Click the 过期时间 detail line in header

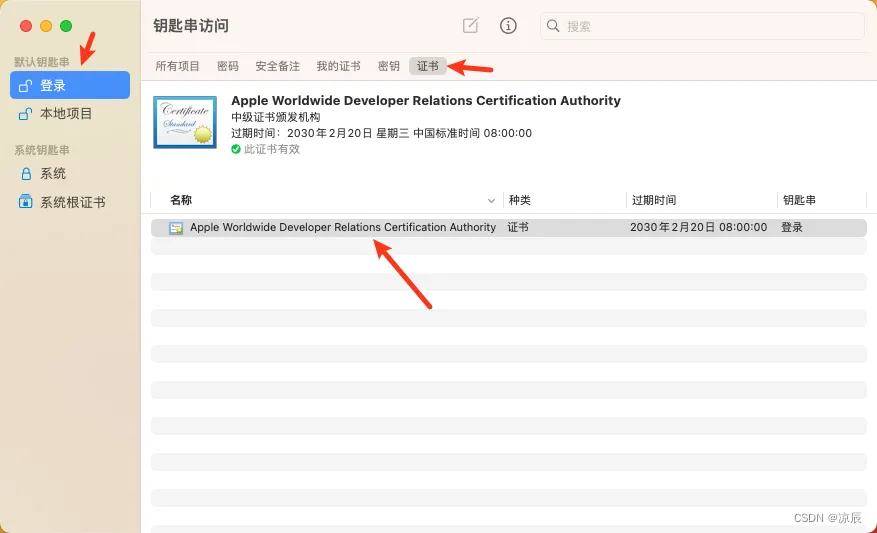click(x=381, y=133)
